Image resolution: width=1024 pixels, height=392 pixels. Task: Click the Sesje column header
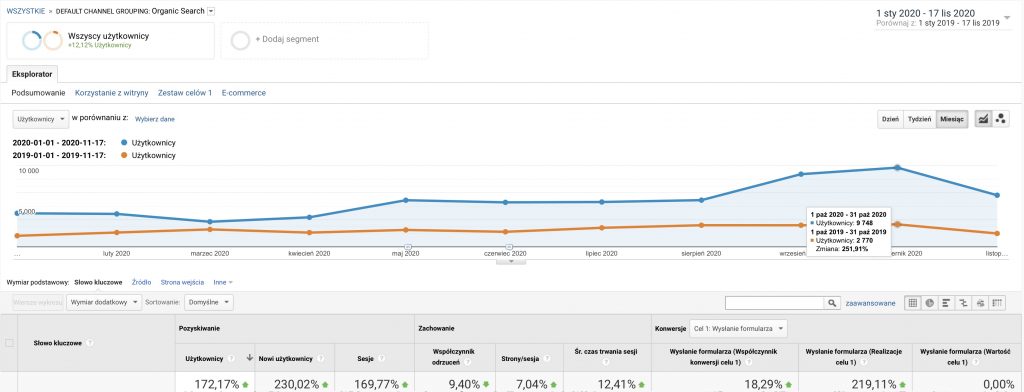pos(366,358)
